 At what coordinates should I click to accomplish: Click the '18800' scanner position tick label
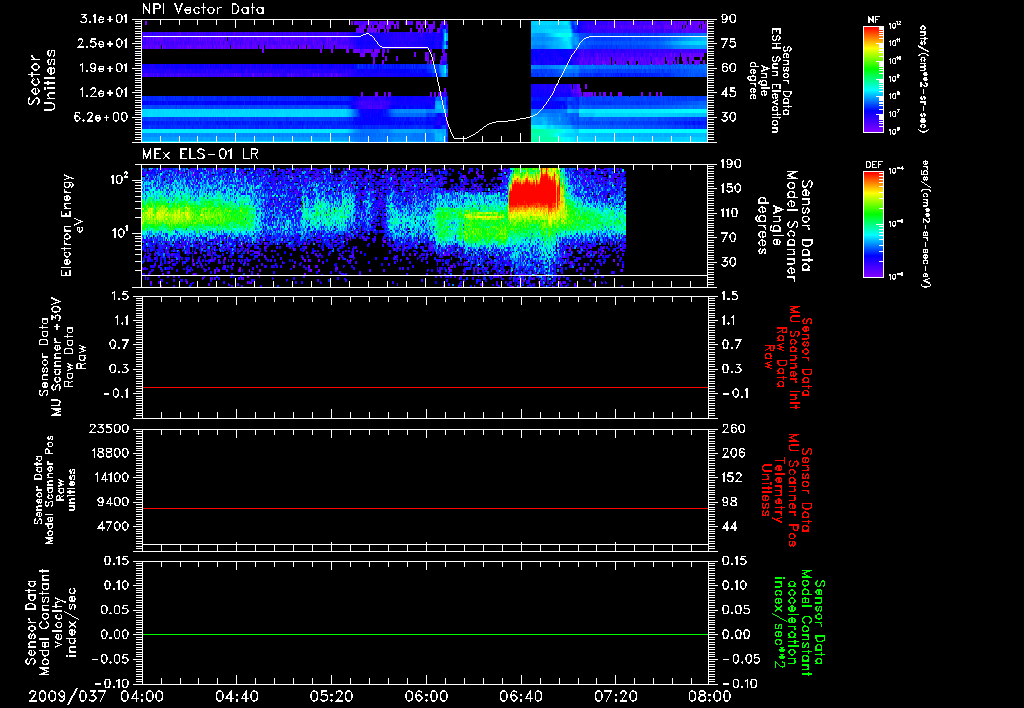tap(109, 453)
